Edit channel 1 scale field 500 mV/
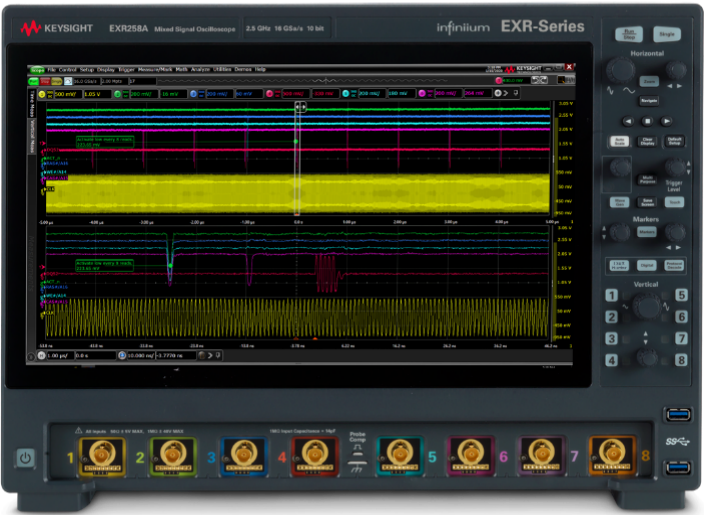The height and width of the screenshot is (517, 704). coord(68,94)
